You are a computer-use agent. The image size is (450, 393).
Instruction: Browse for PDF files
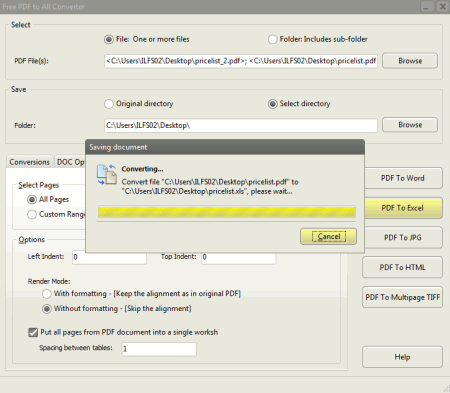point(410,61)
